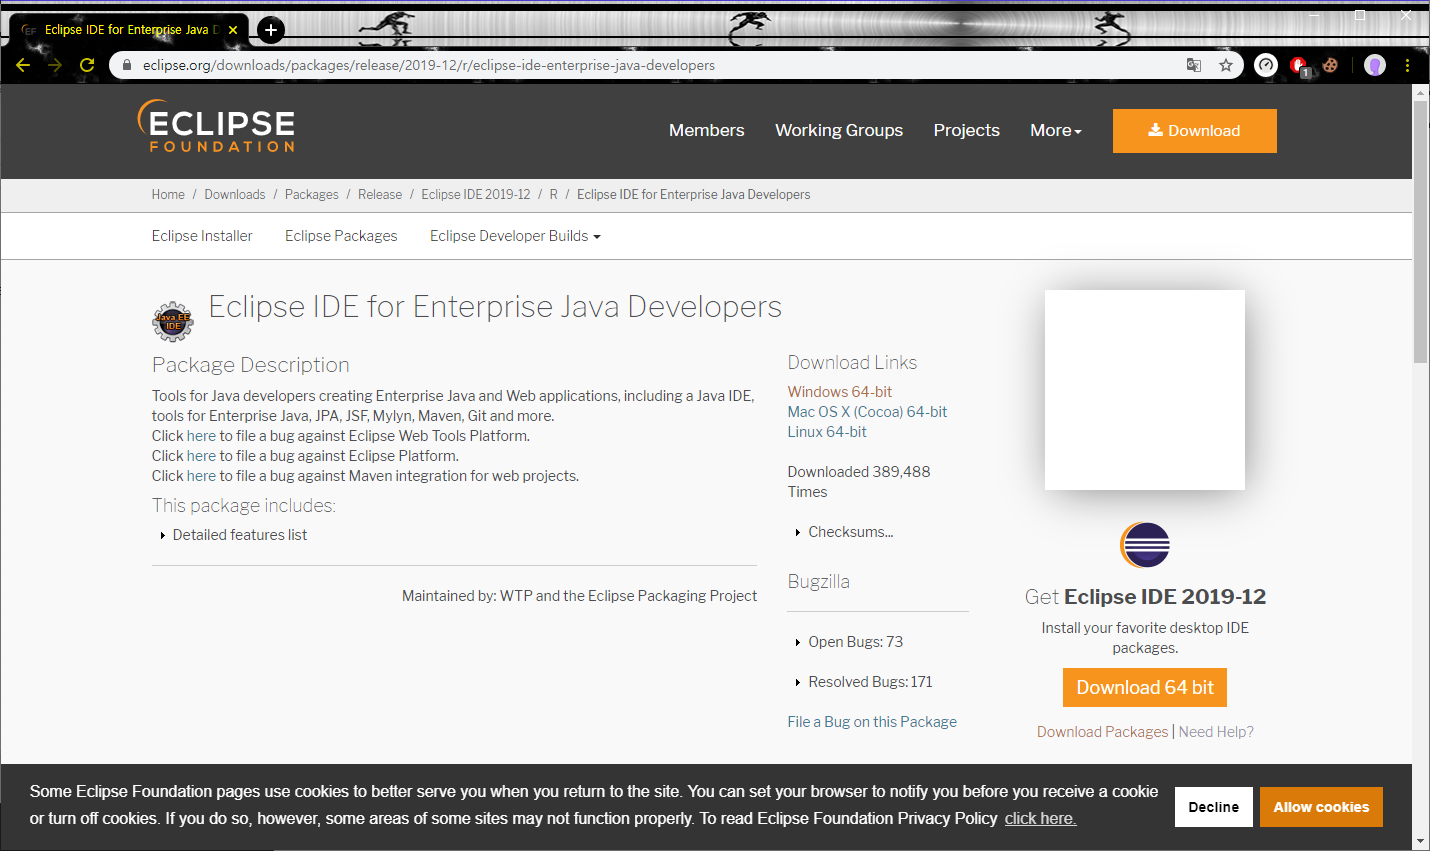Viewport: 1430px width, 851px height.
Task: Open Working Groups in the navigation
Action: [x=839, y=130]
